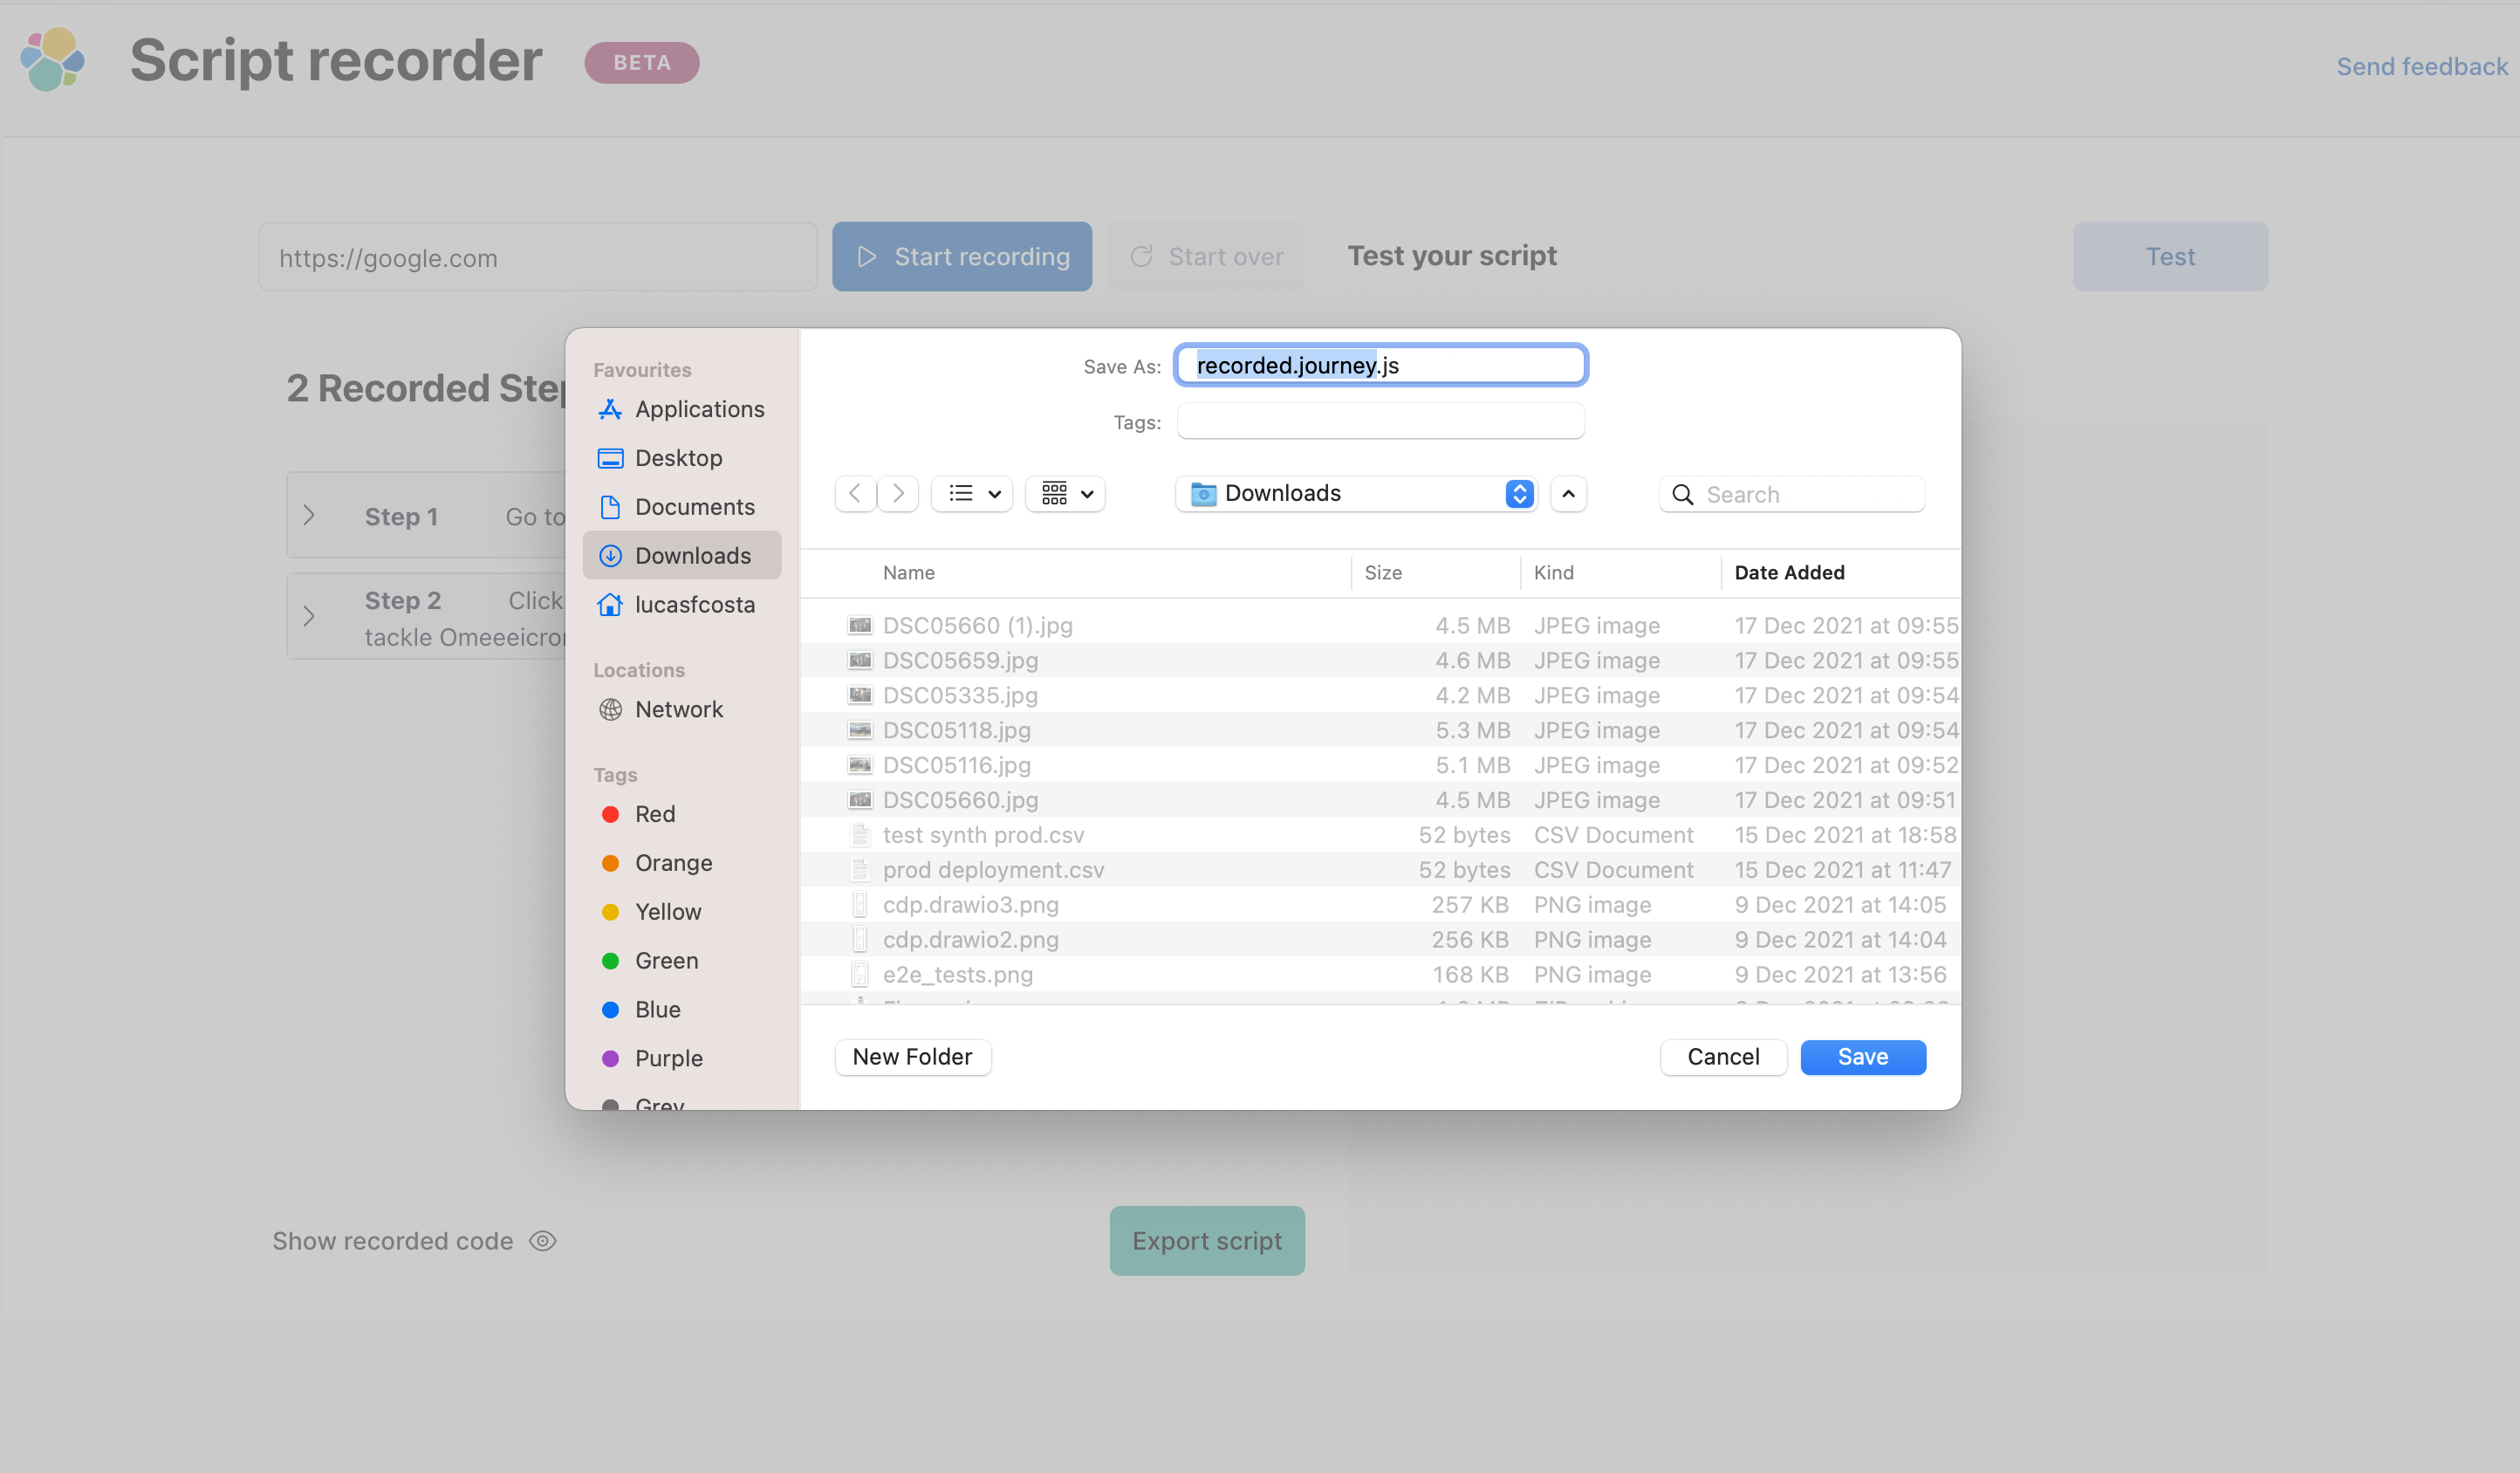Click the back navigation arrow in dialog
Image resolution: width=2520 pixels, height=1473 pixels.
click(855, 493)
